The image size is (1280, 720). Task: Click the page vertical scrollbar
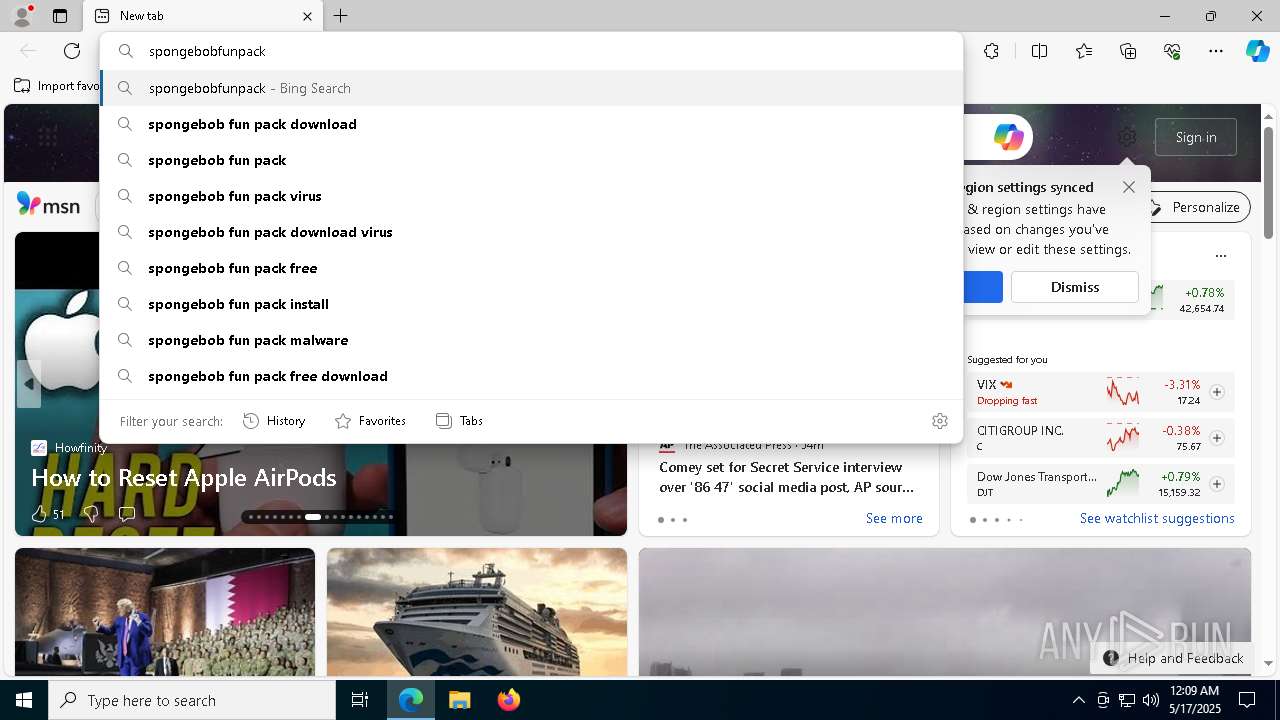point(1268,183)
